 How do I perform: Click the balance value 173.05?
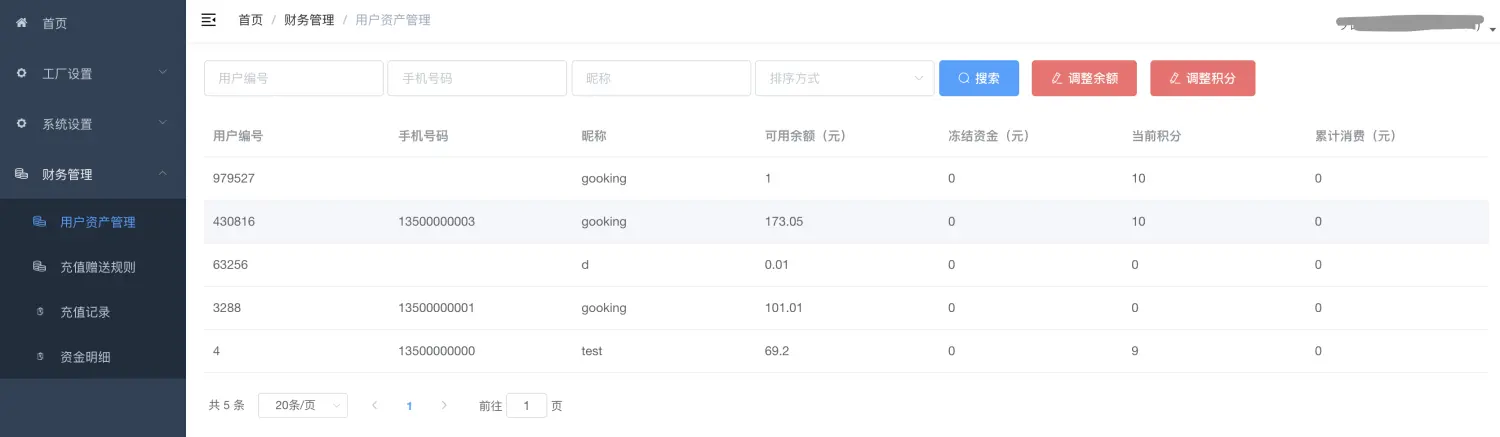(784, 222)
